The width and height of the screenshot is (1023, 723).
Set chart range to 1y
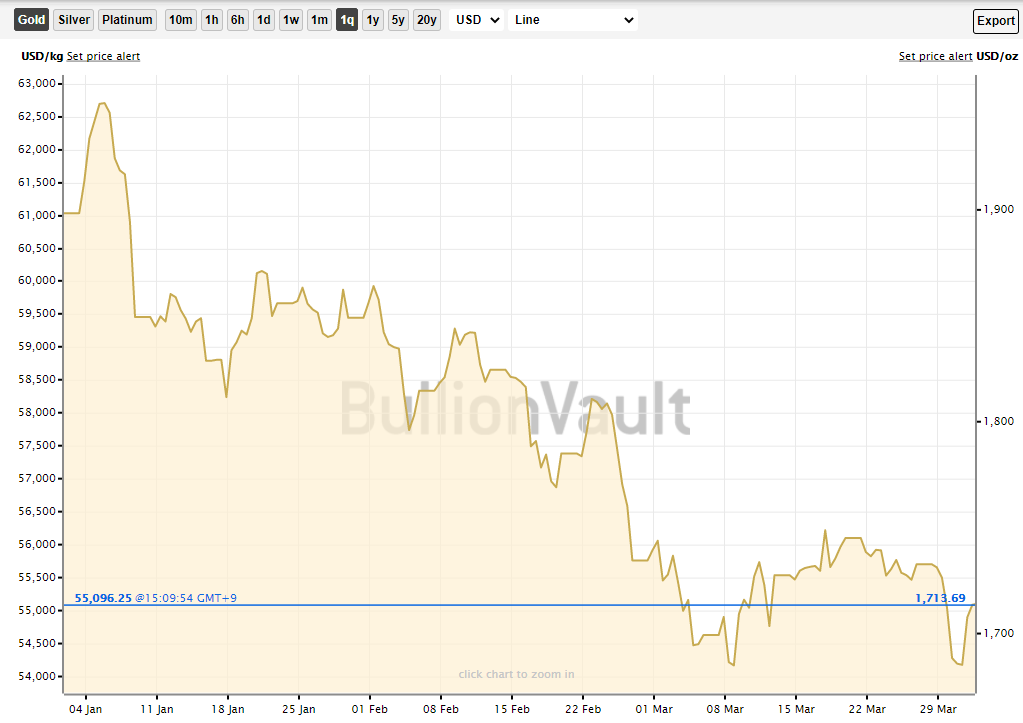pos(373,20)
